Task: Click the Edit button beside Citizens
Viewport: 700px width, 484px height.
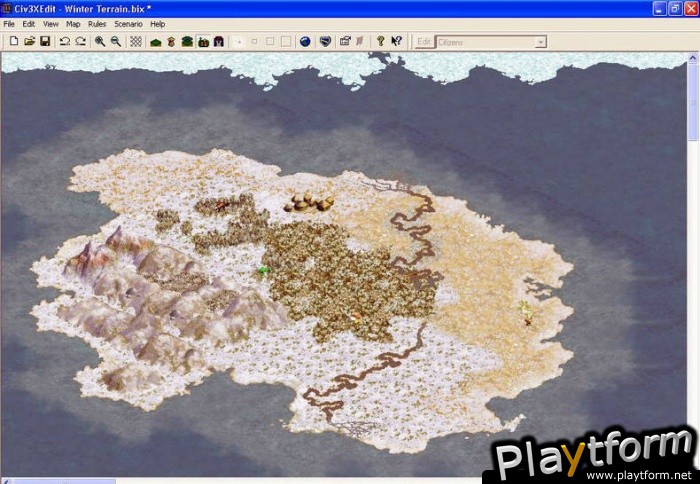Action: pos(423,42)
